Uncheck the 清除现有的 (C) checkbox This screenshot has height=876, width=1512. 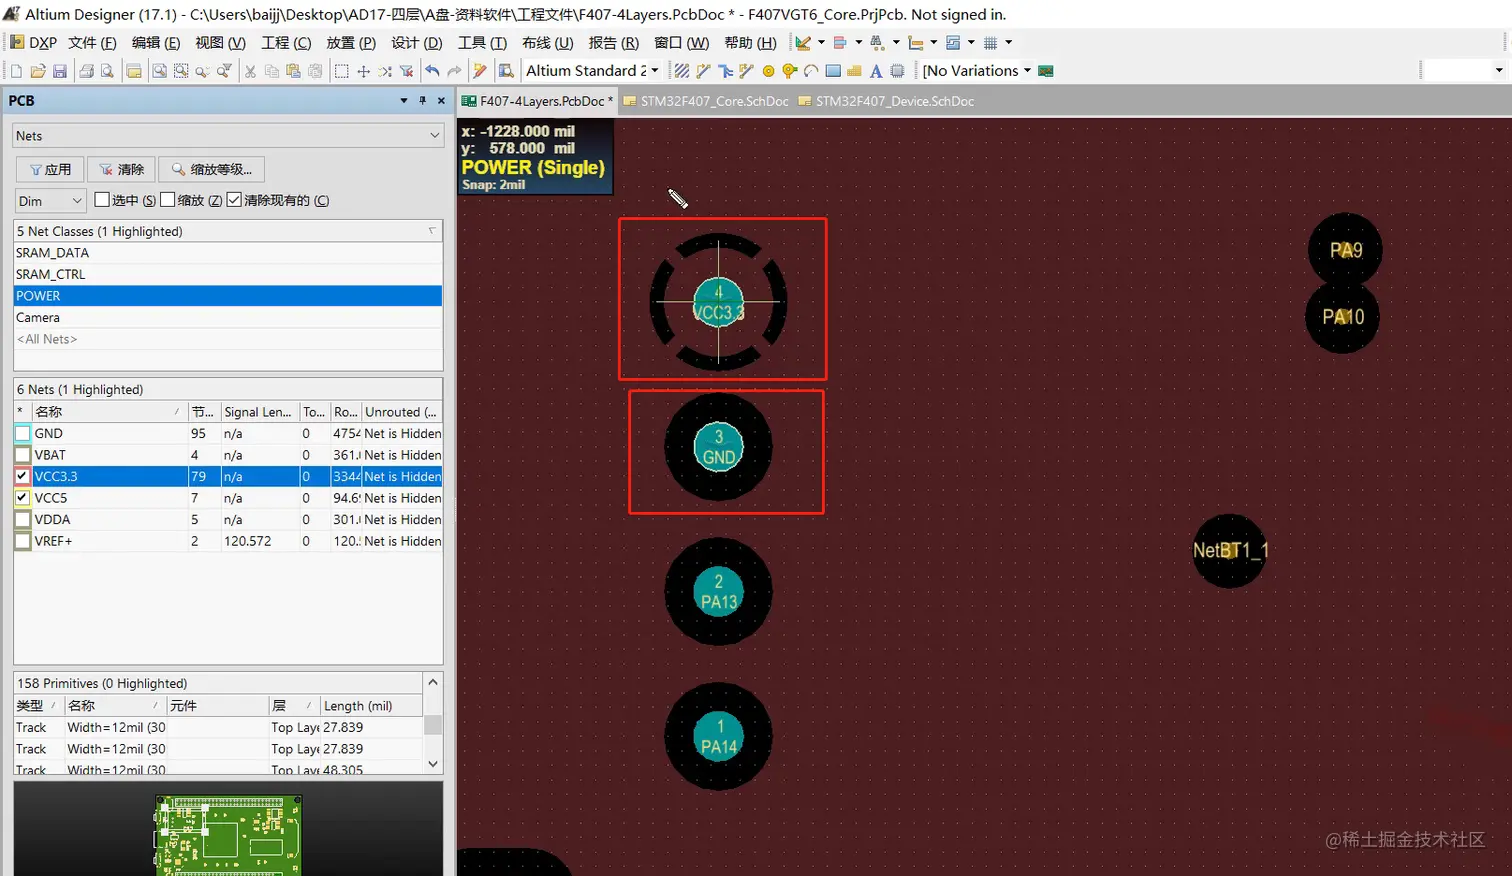(234, 200)
